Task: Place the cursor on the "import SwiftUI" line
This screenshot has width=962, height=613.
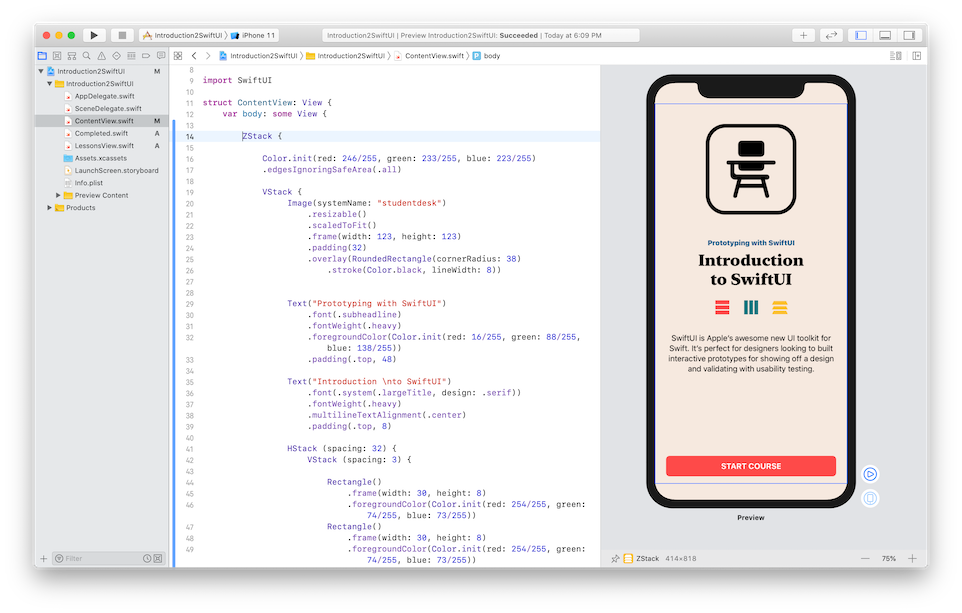Action: [237, 80]
